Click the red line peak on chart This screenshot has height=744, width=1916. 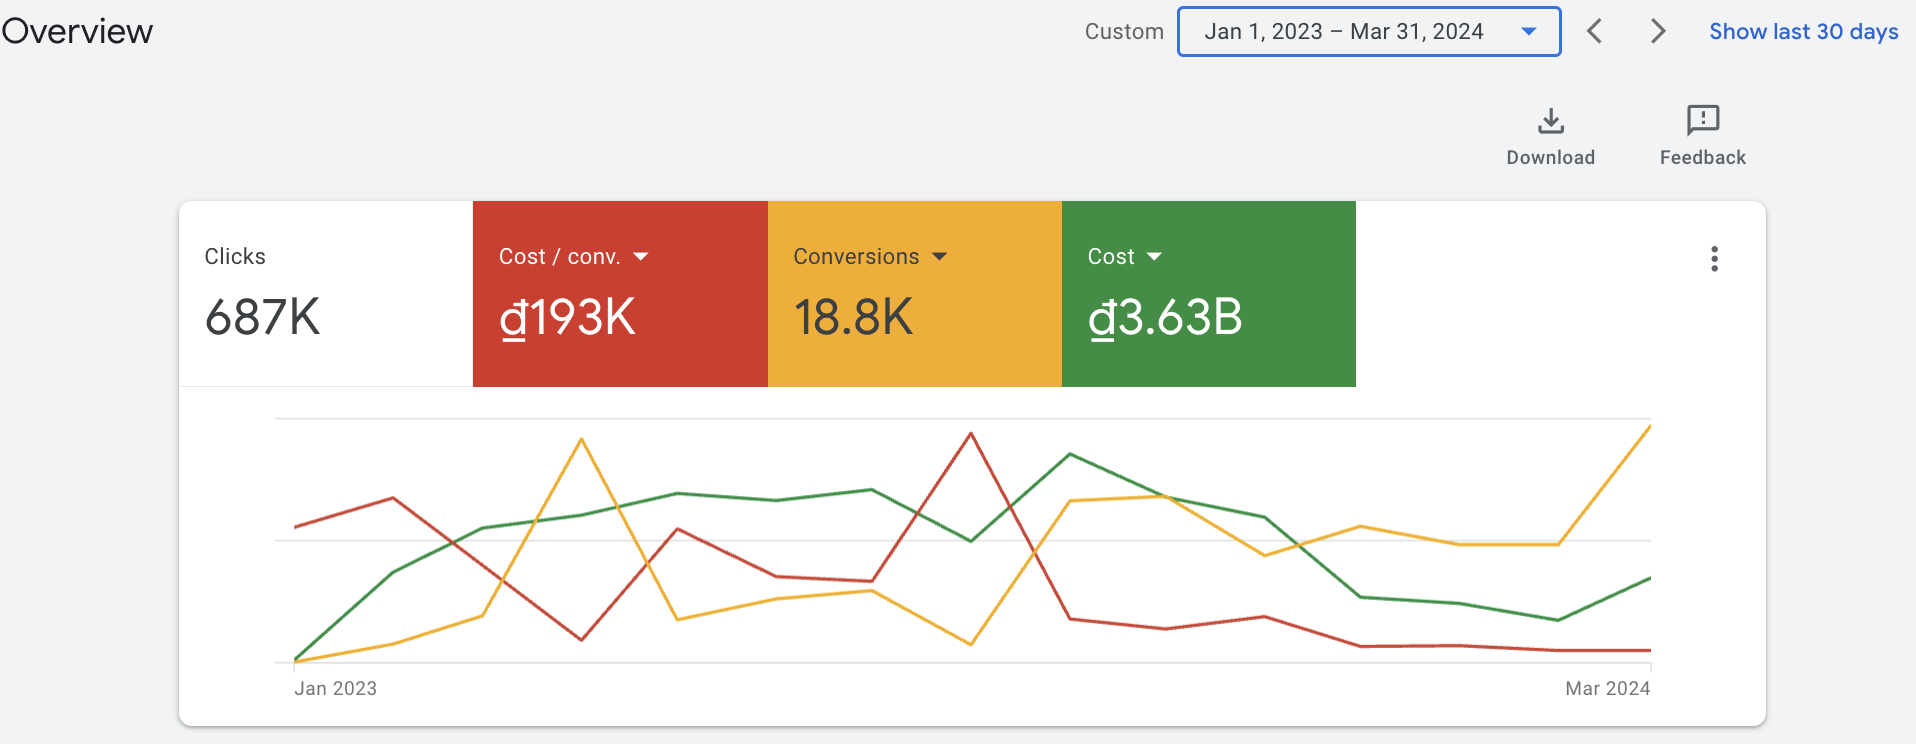(x=971, y=433)
